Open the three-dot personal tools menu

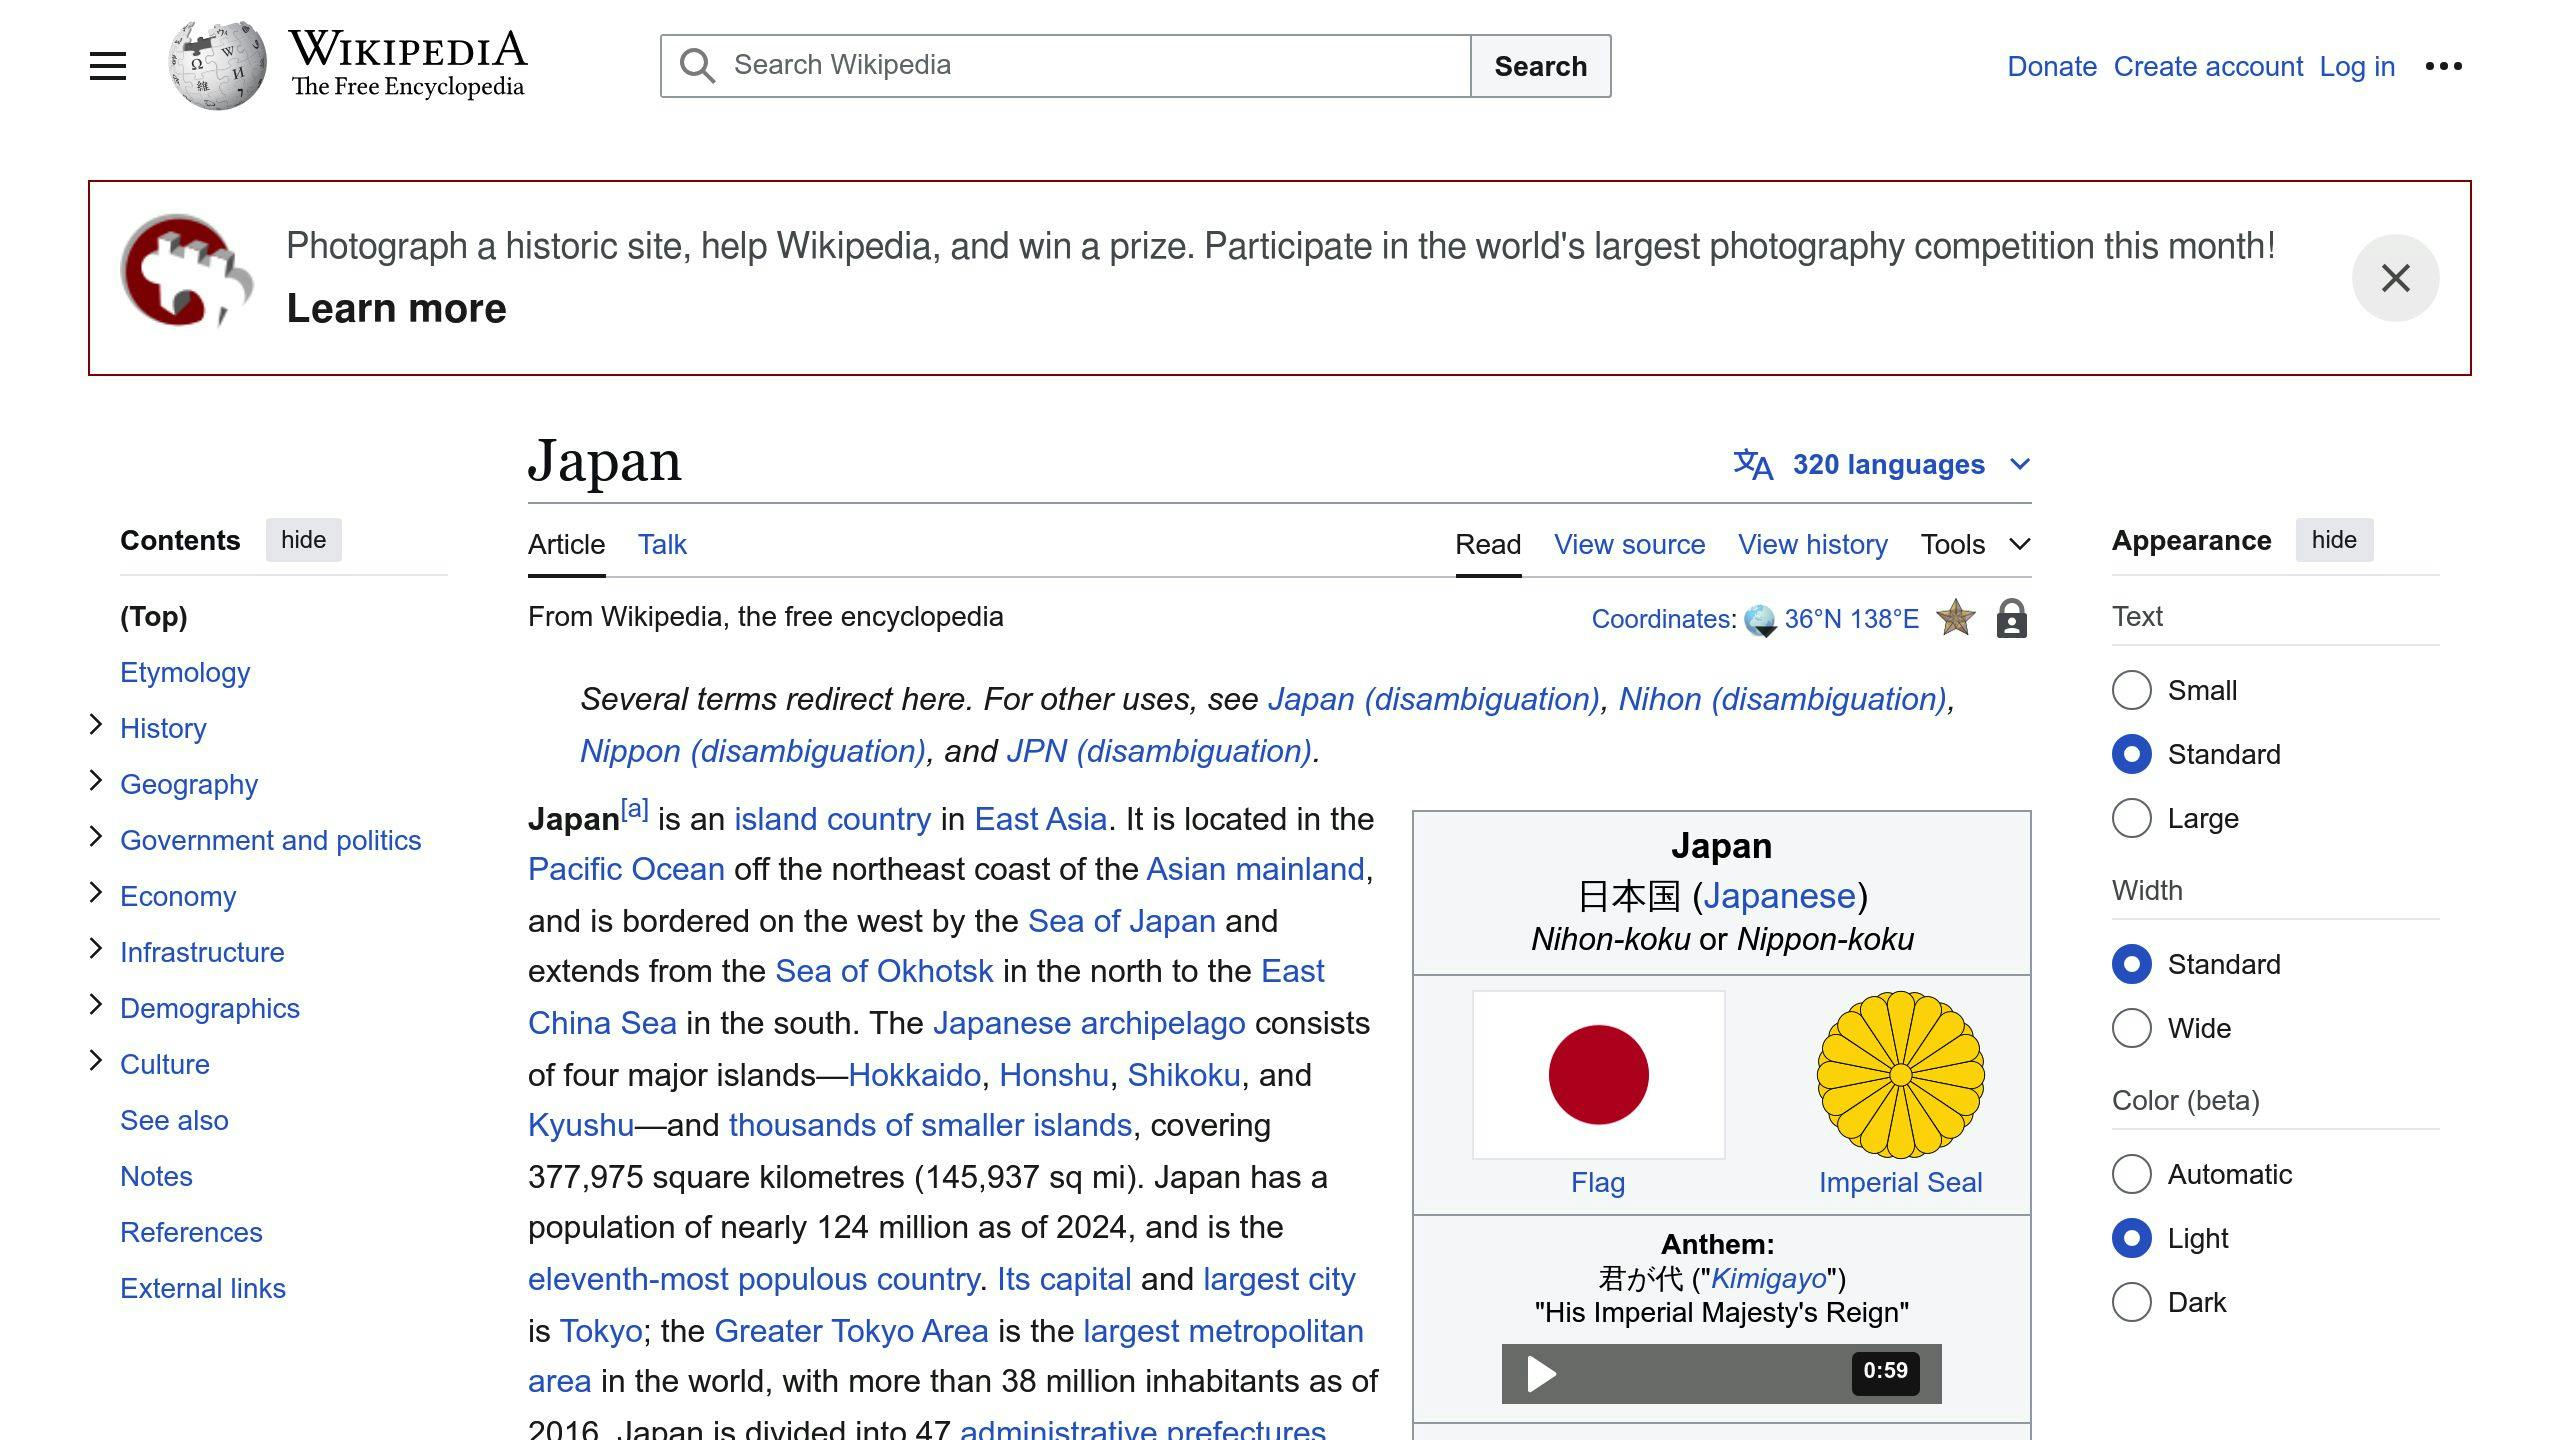(2443, 66)
